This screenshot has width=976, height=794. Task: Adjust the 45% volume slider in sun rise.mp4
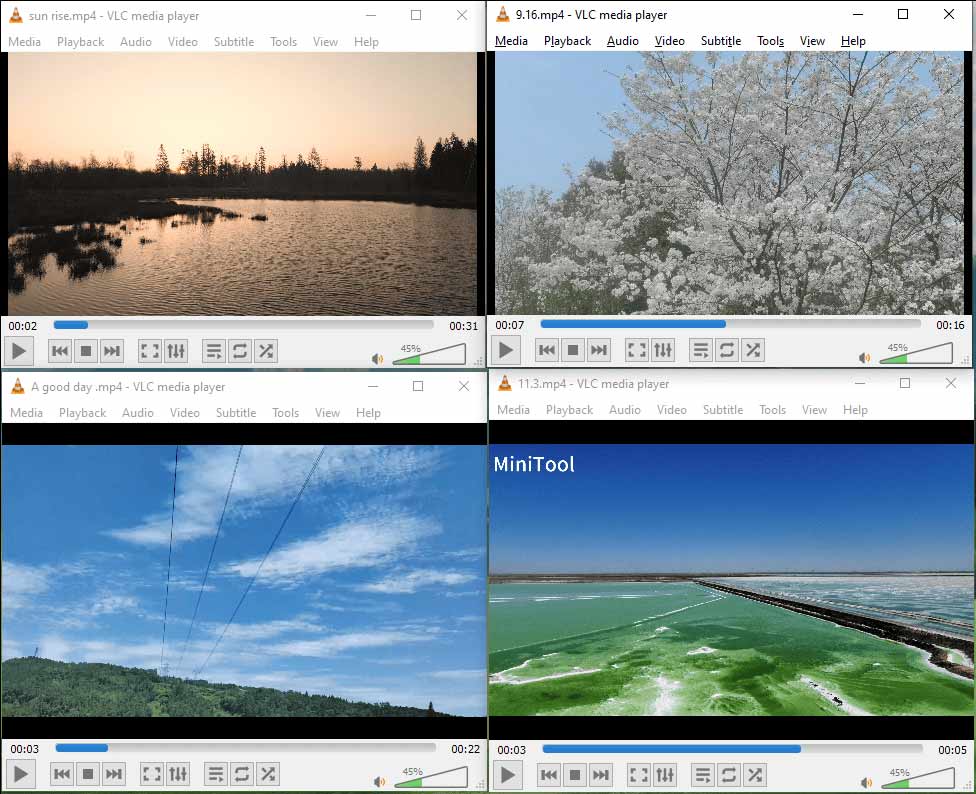pos(430,354)
